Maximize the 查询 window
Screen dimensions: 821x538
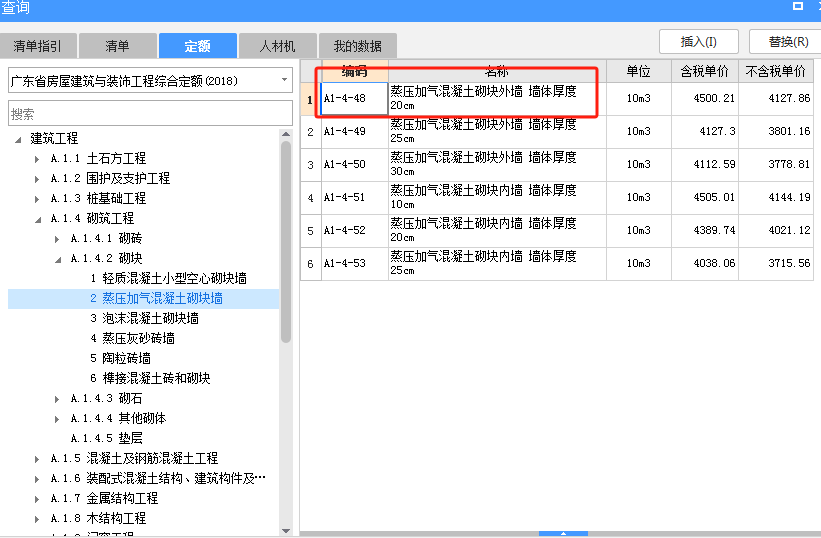(798, 6)
